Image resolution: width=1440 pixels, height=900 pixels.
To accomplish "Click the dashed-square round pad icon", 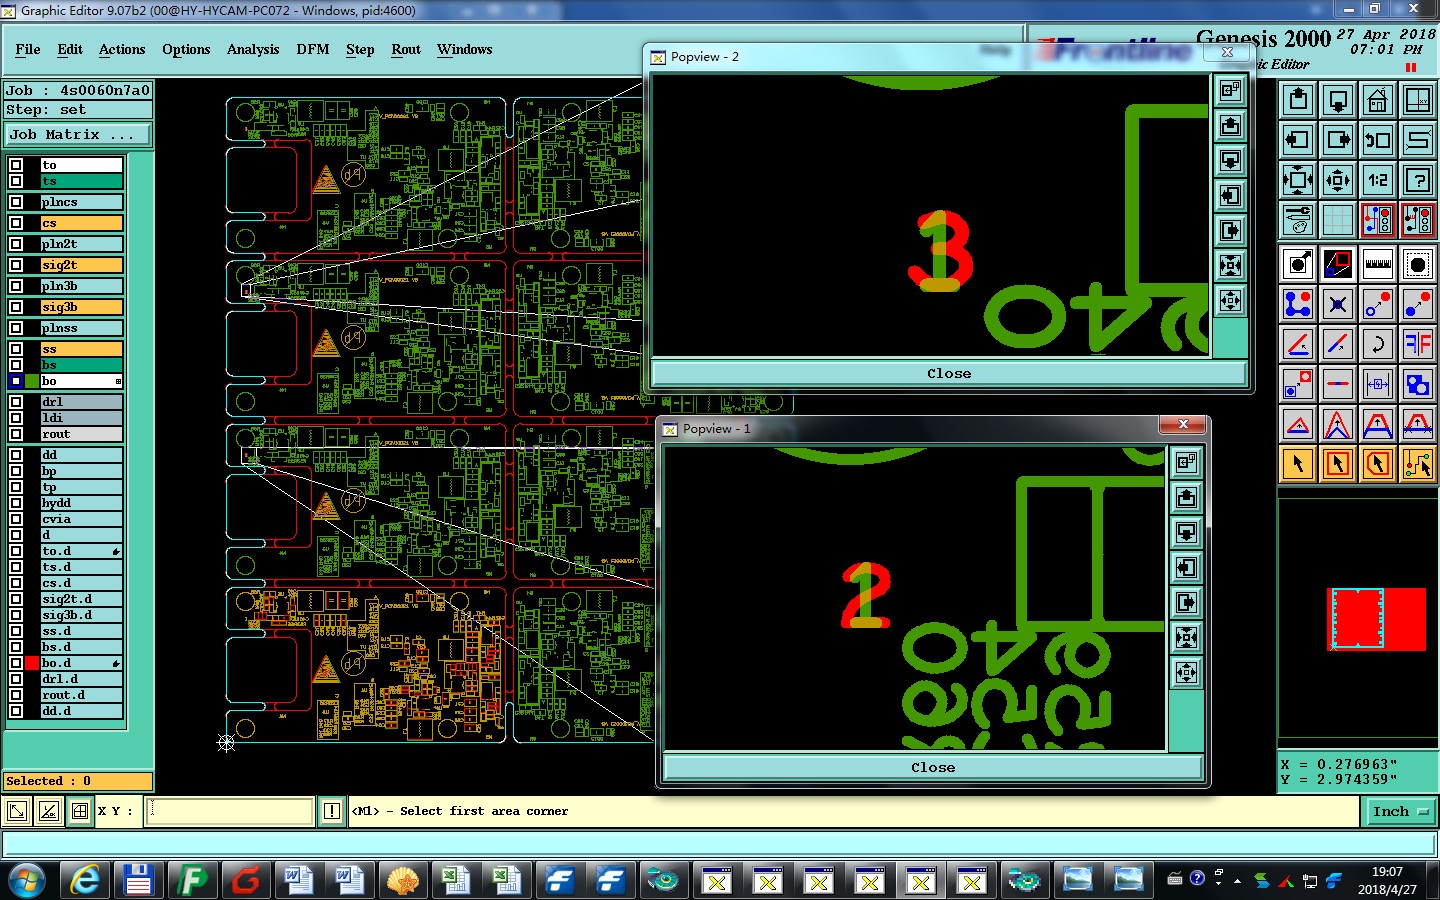I will 1418,264.
